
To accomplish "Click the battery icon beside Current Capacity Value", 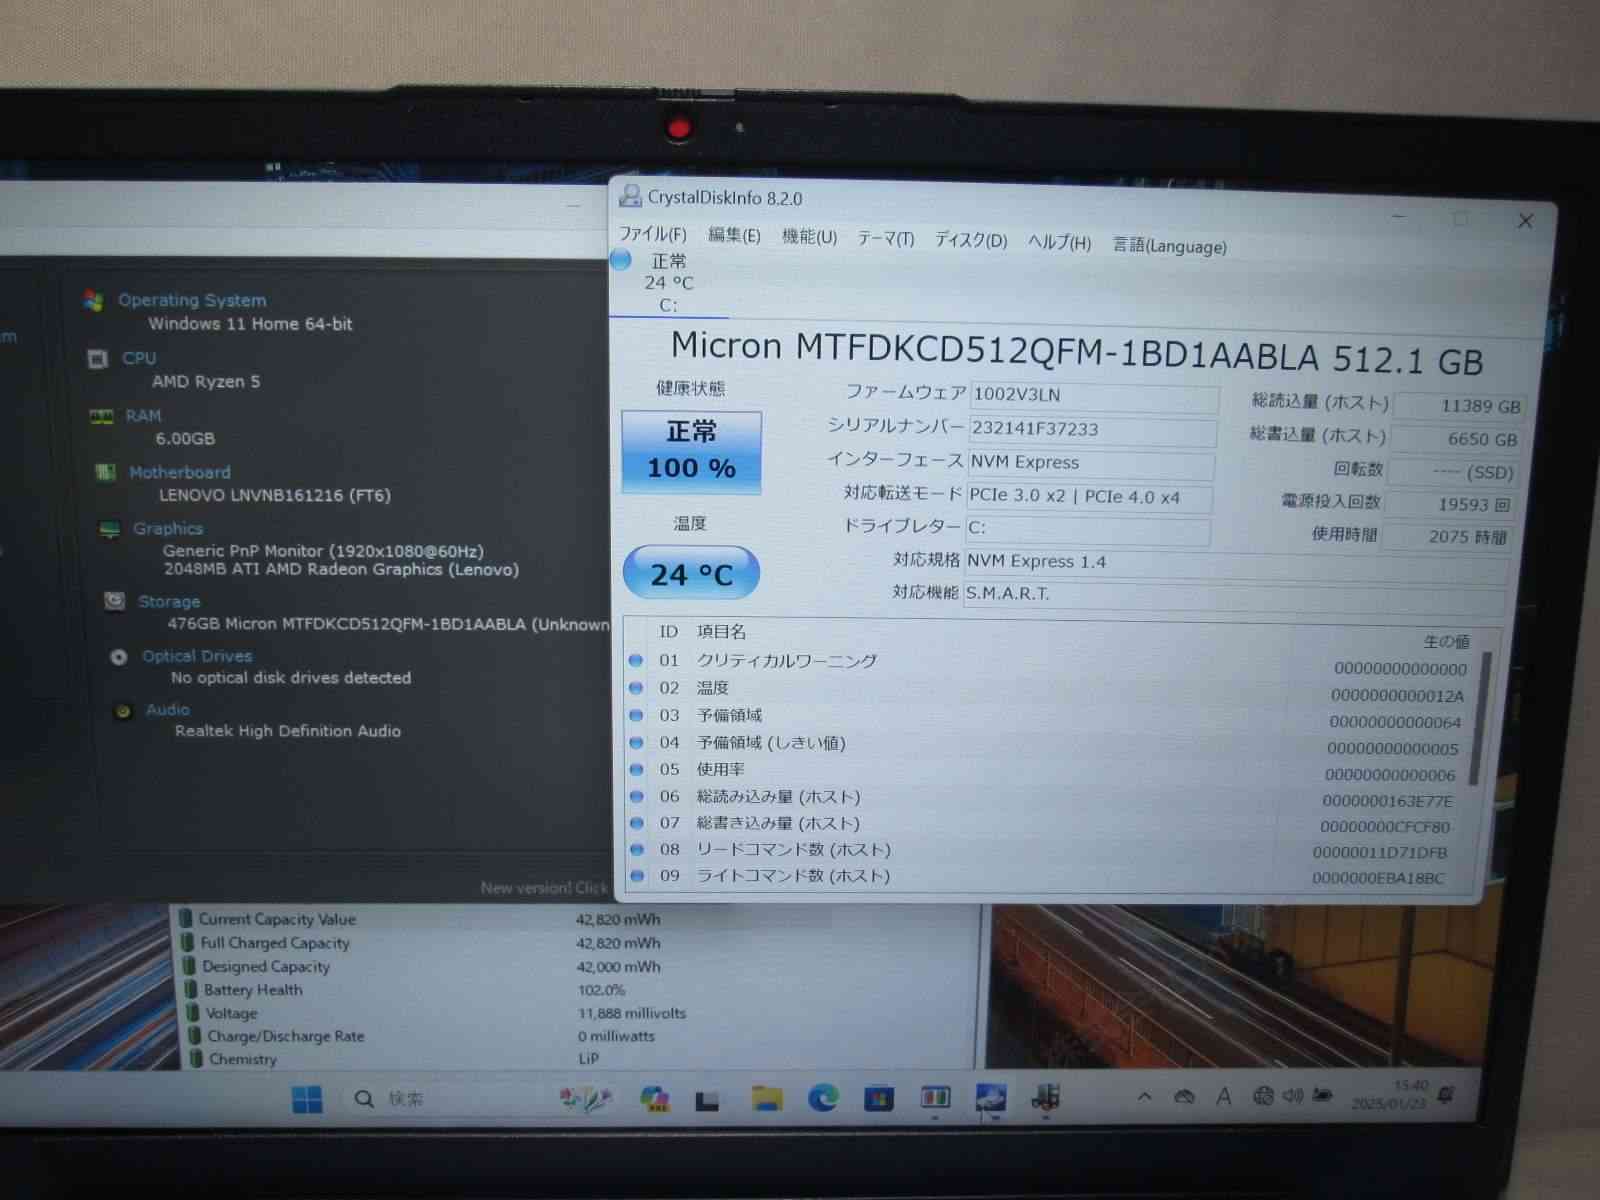I will point(185,918).
